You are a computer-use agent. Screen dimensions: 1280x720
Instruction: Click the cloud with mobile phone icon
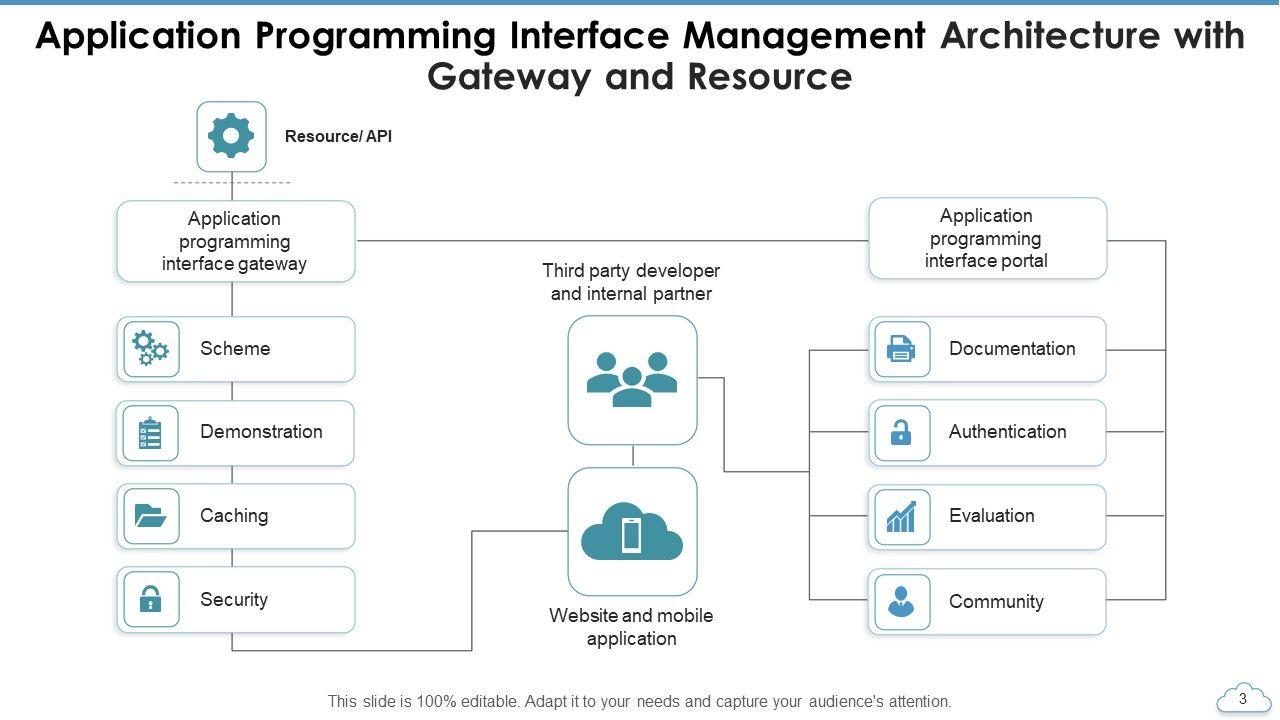click(632, 532)
